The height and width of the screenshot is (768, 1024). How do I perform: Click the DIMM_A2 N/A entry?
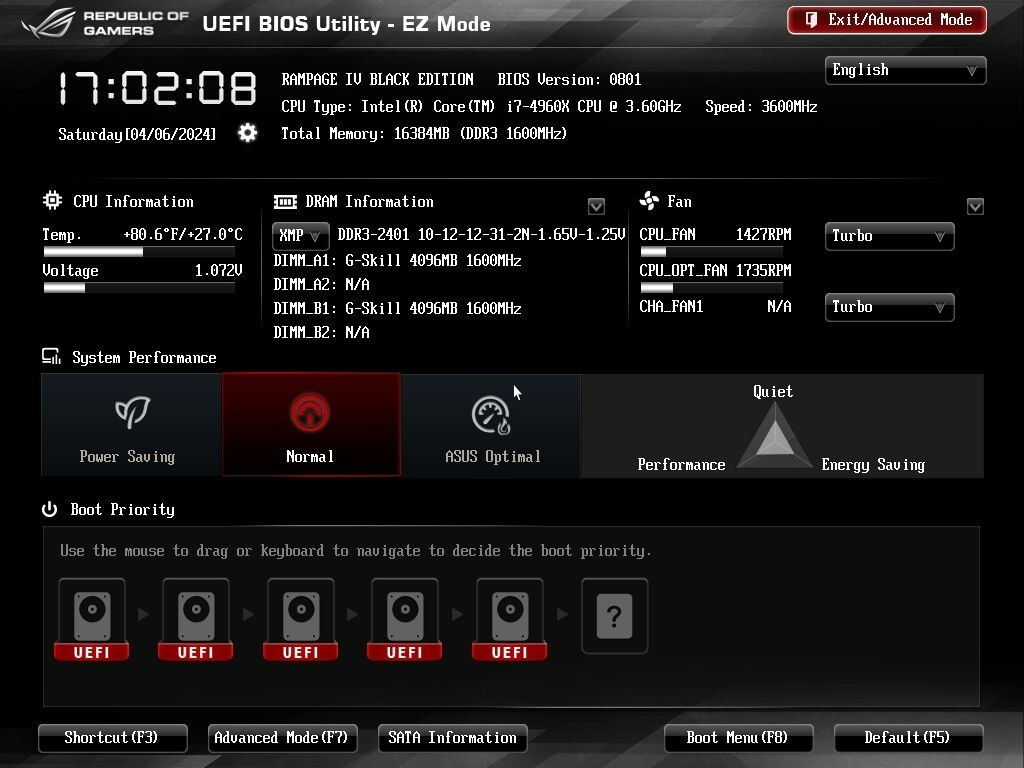(x=321, y=284)
